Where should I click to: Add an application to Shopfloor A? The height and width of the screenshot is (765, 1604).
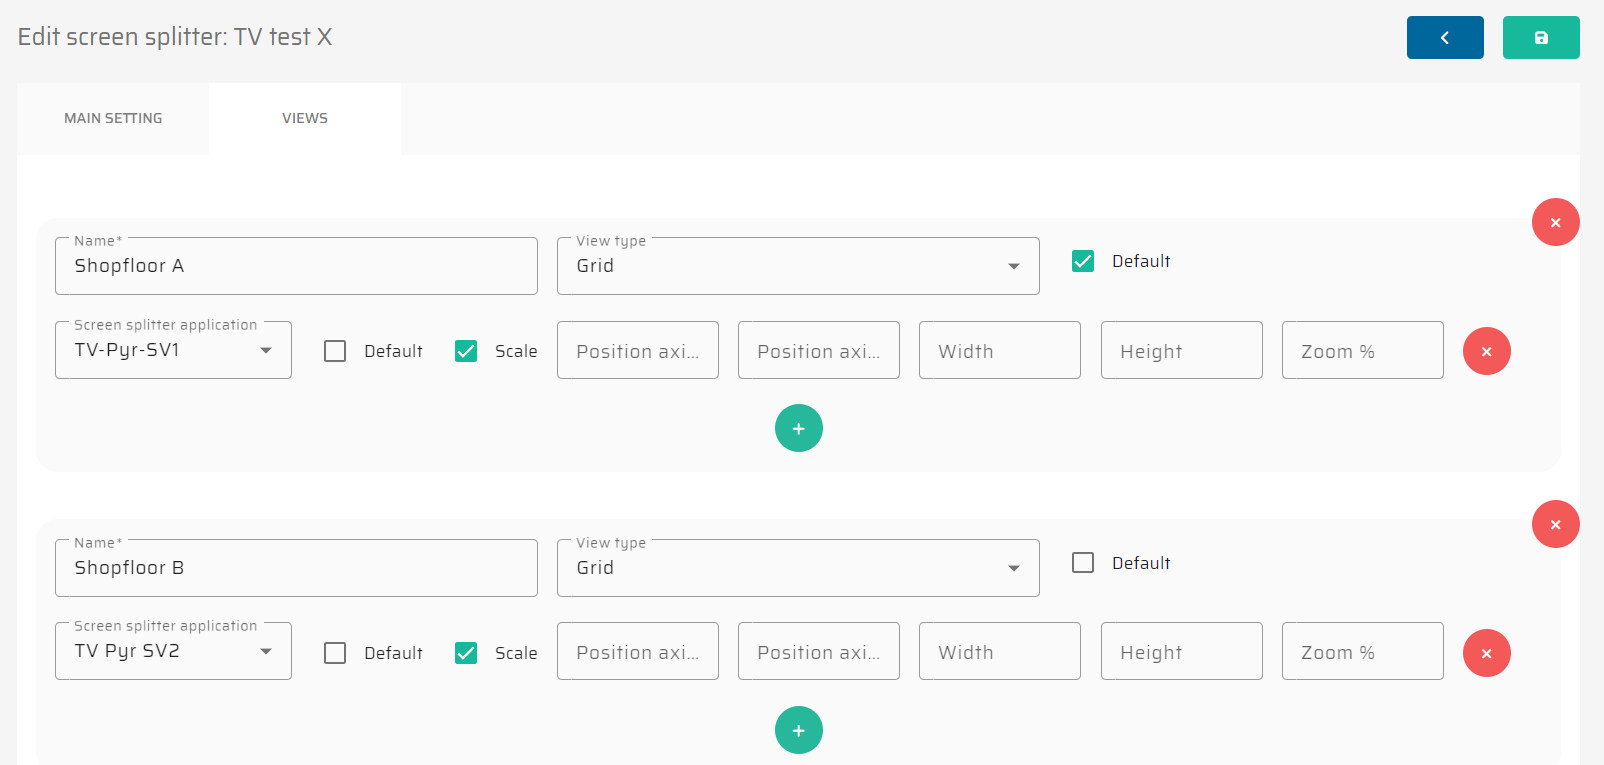[798, 428]
